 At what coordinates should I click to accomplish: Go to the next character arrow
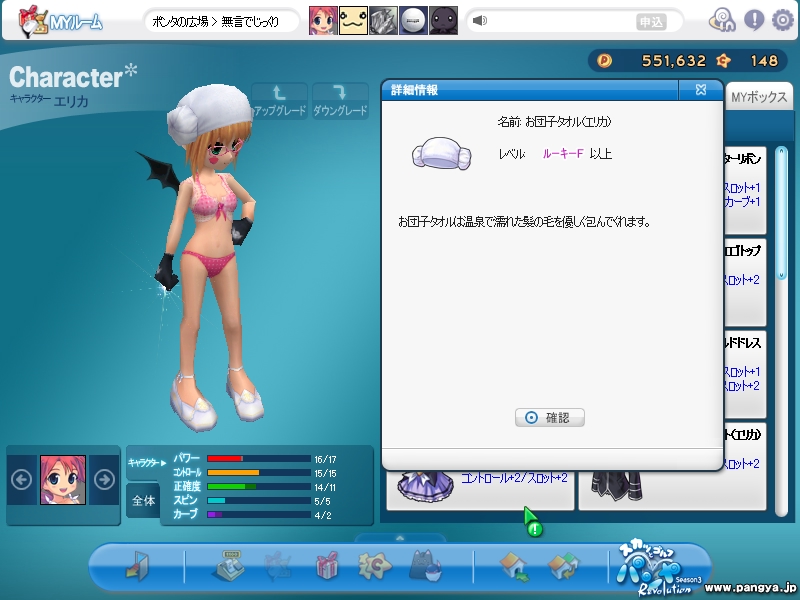105,480
